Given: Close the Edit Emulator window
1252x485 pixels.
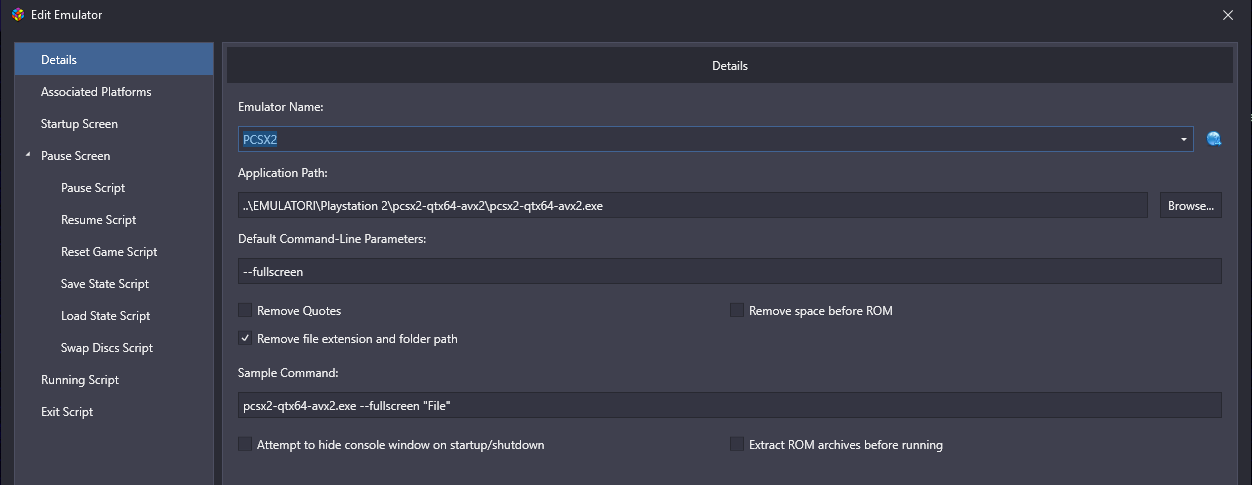Looking at the screenshot, I should pyautogui.click(x=1228, y=15).
